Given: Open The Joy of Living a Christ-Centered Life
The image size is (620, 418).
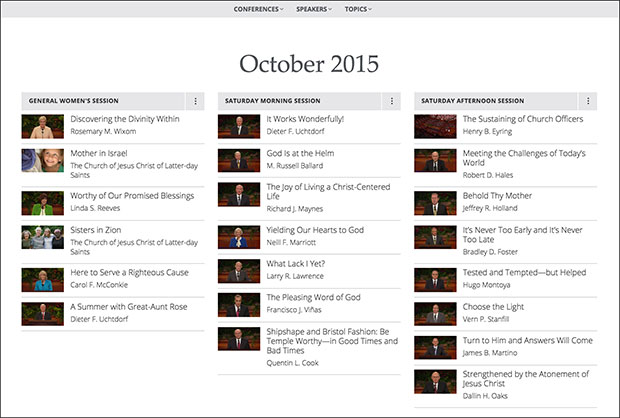Looking at the screenshot, I should point(328,191).
